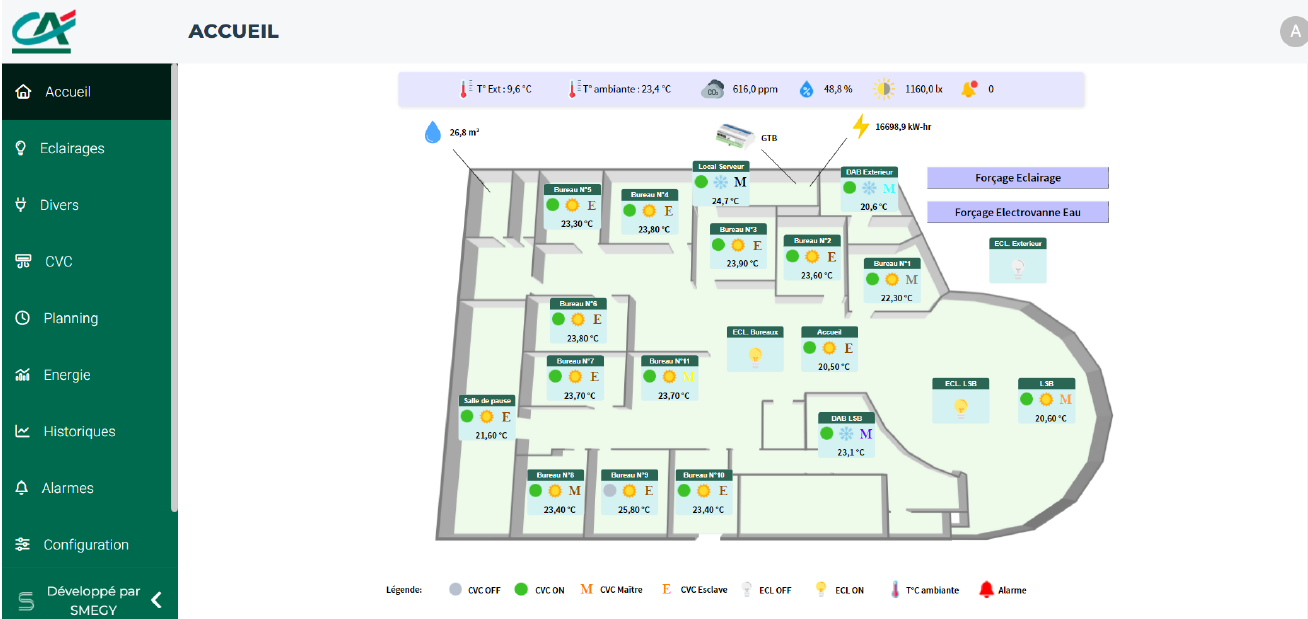The image size is (1308, 619).
Task: Toggle the green CVC status of Bureau N°5
Action: click(x=553, y=205)
